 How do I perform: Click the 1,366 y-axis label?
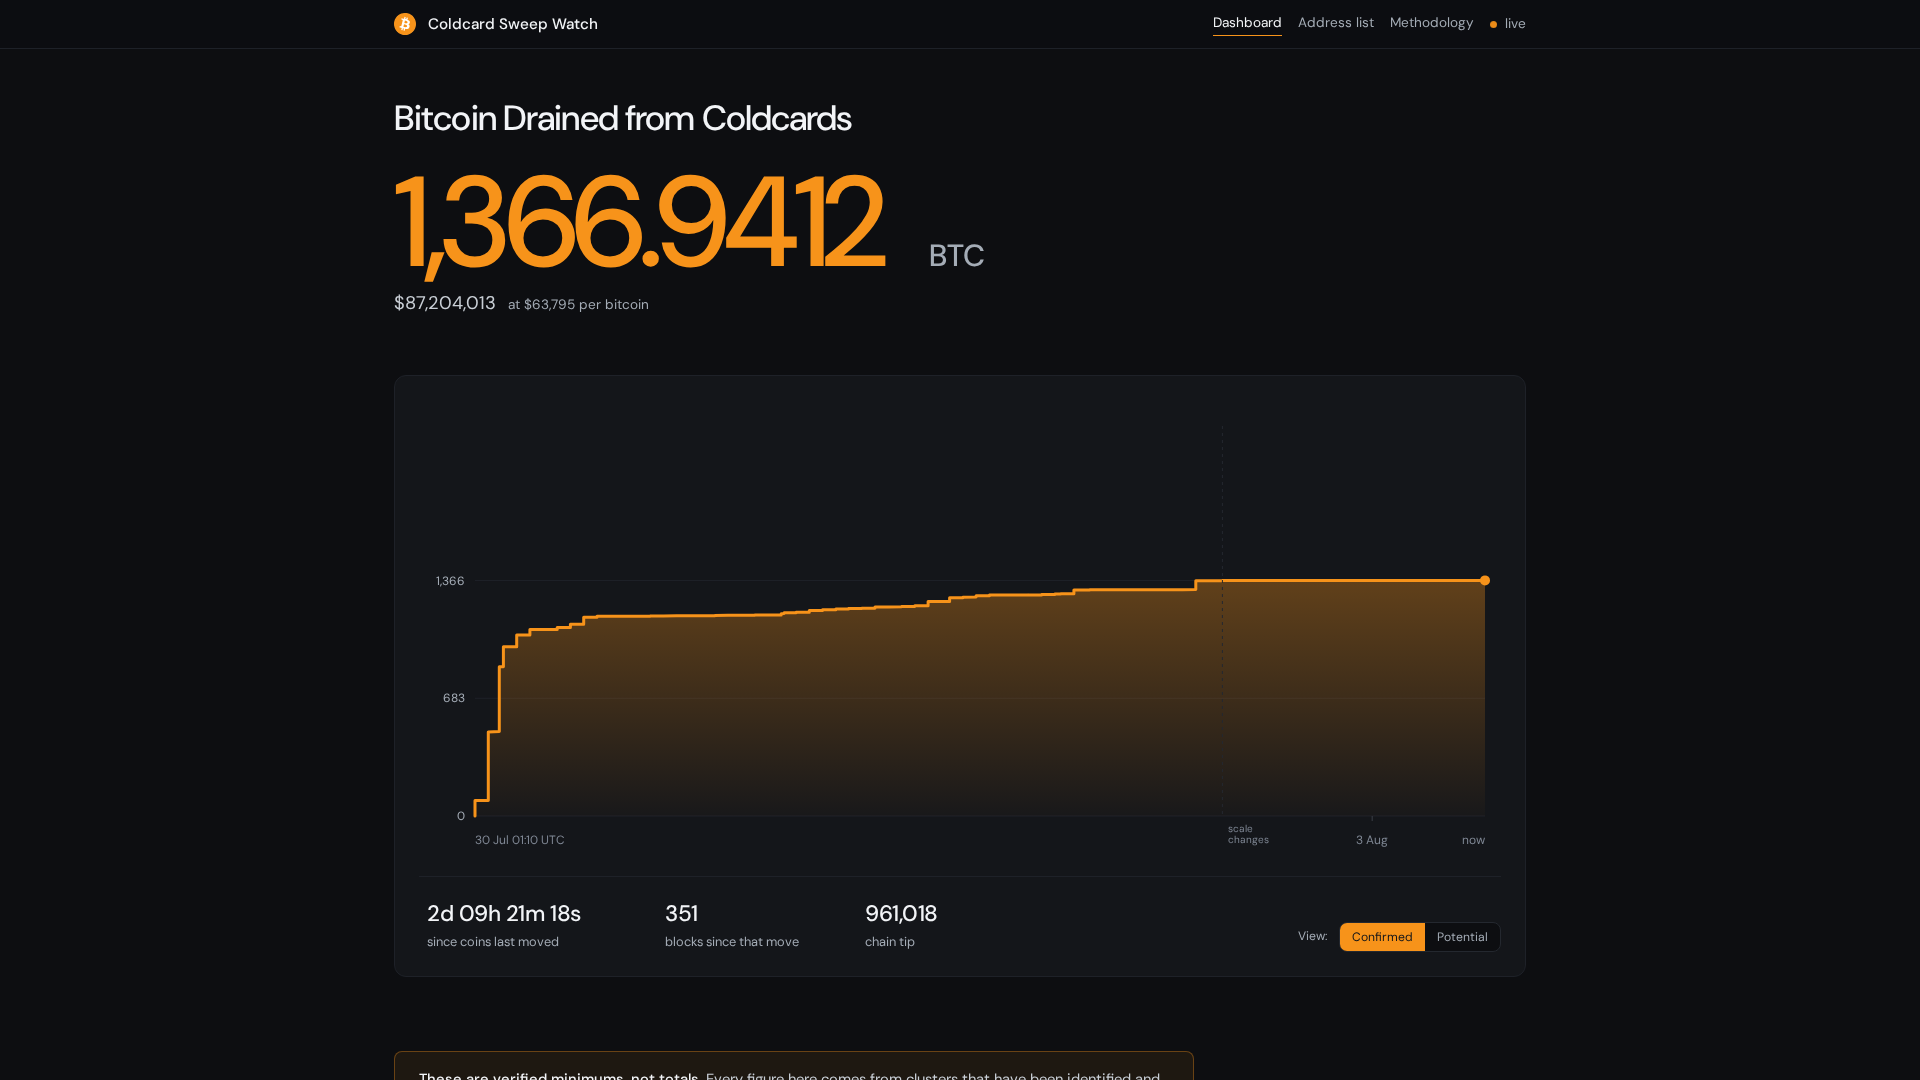450,581
